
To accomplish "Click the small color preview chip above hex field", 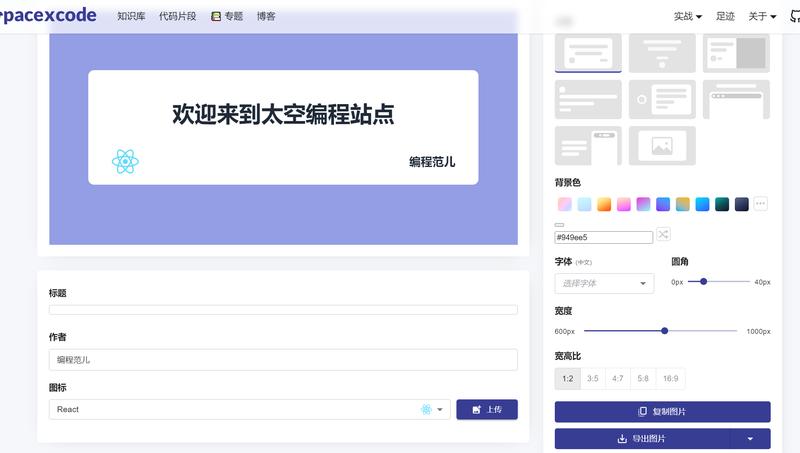I will (559, 224).
